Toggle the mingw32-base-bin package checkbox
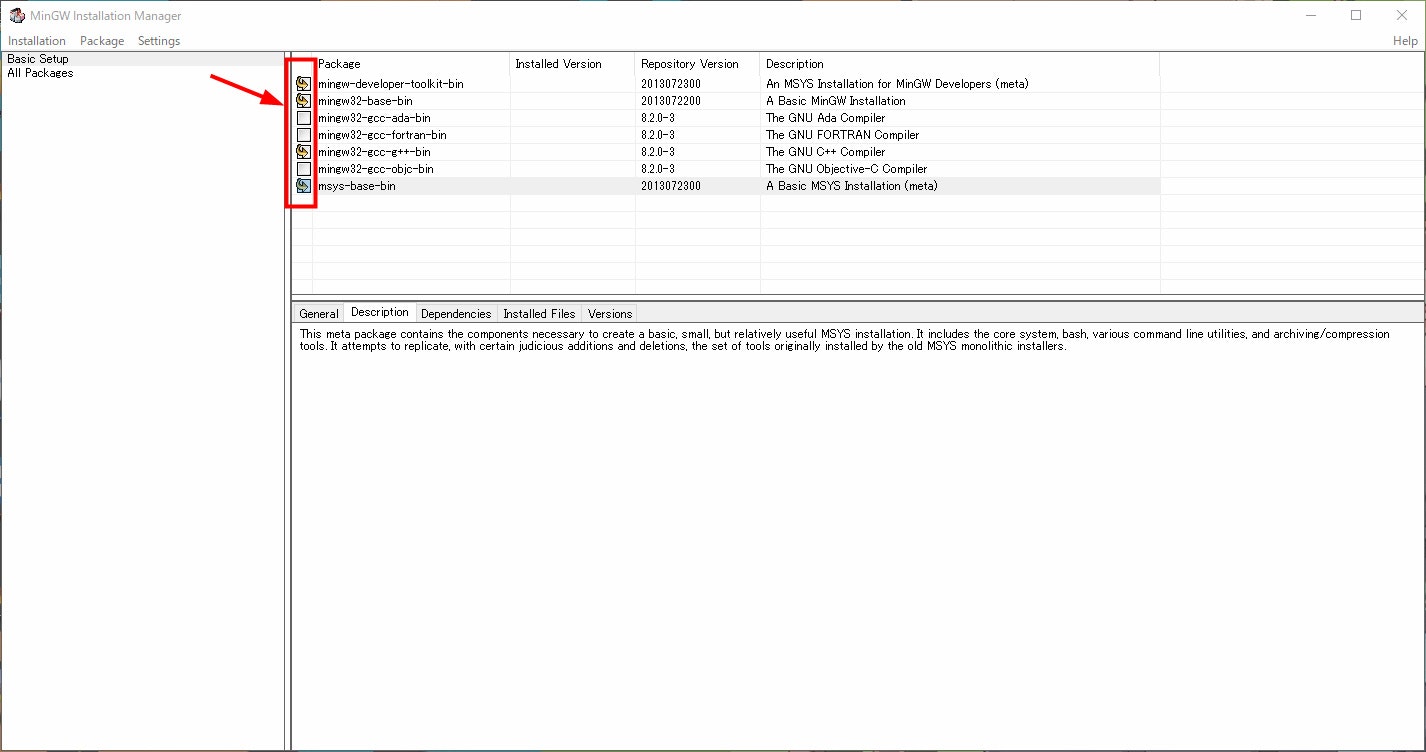 pyautogui.click(x=304, y=101)
